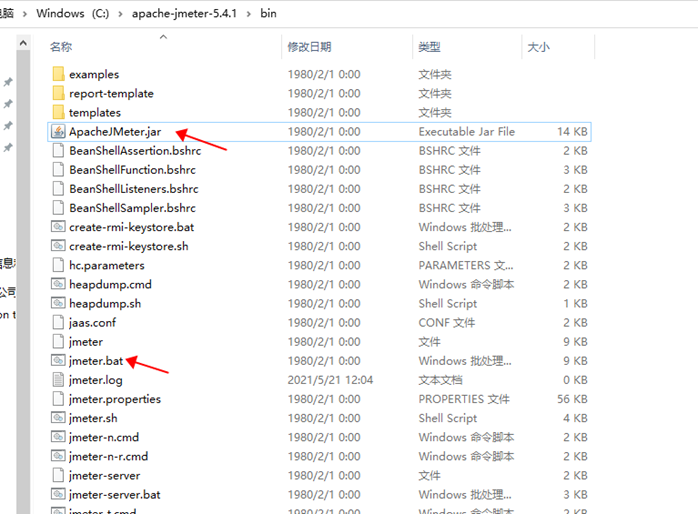
Task: Expand breadcrumb chevron before Windows (C:)
Action: [x=25, y=14]
